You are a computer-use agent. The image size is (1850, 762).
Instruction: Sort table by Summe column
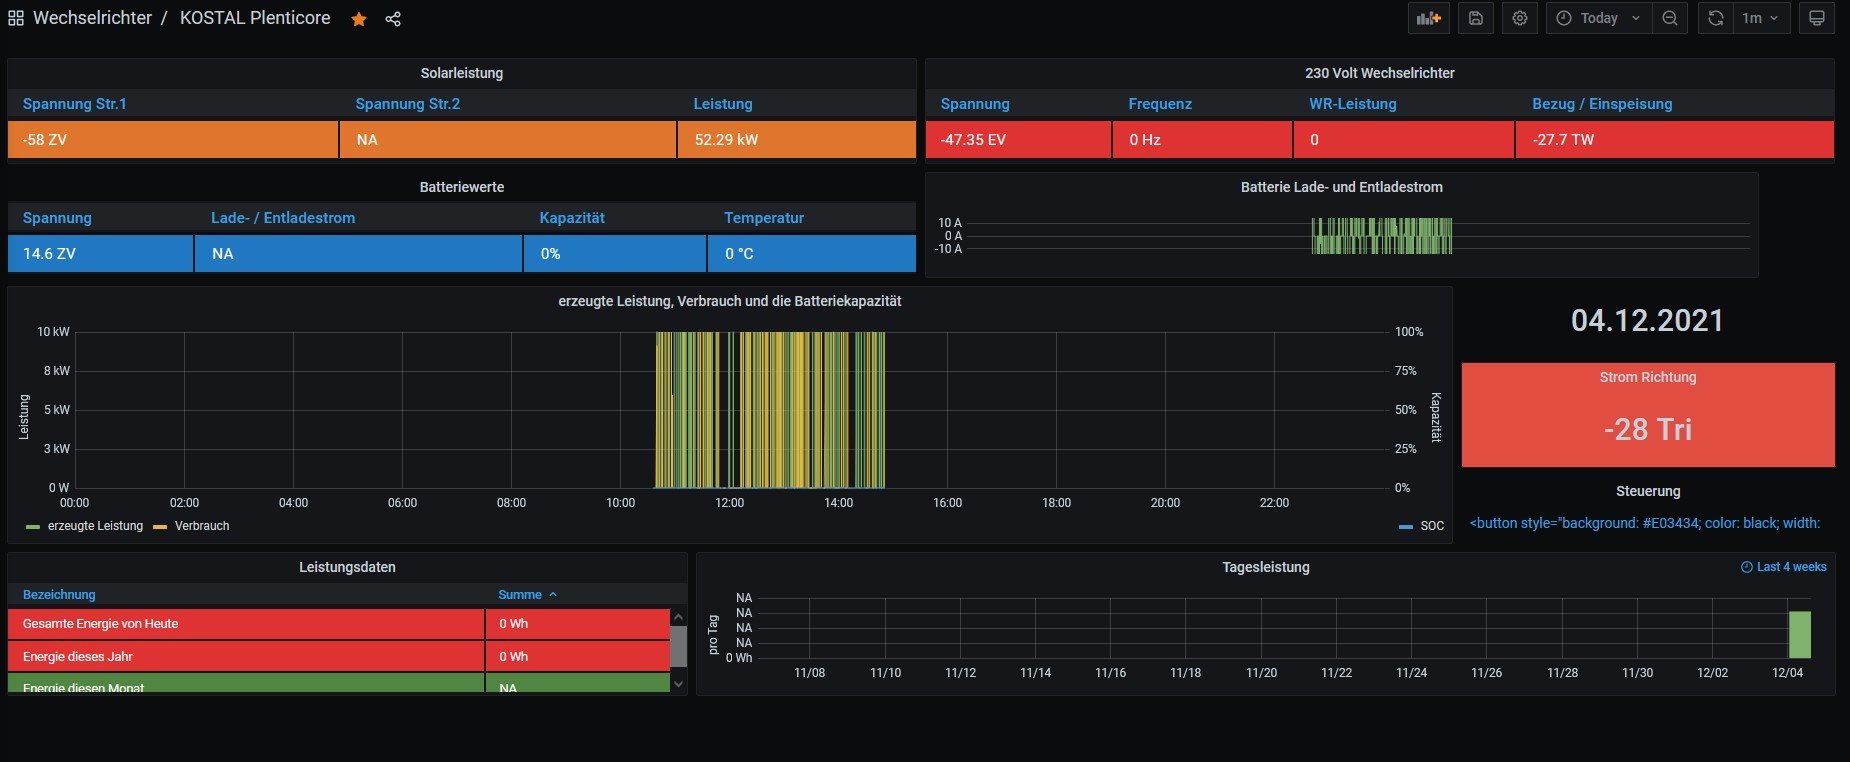click(520, 594)
